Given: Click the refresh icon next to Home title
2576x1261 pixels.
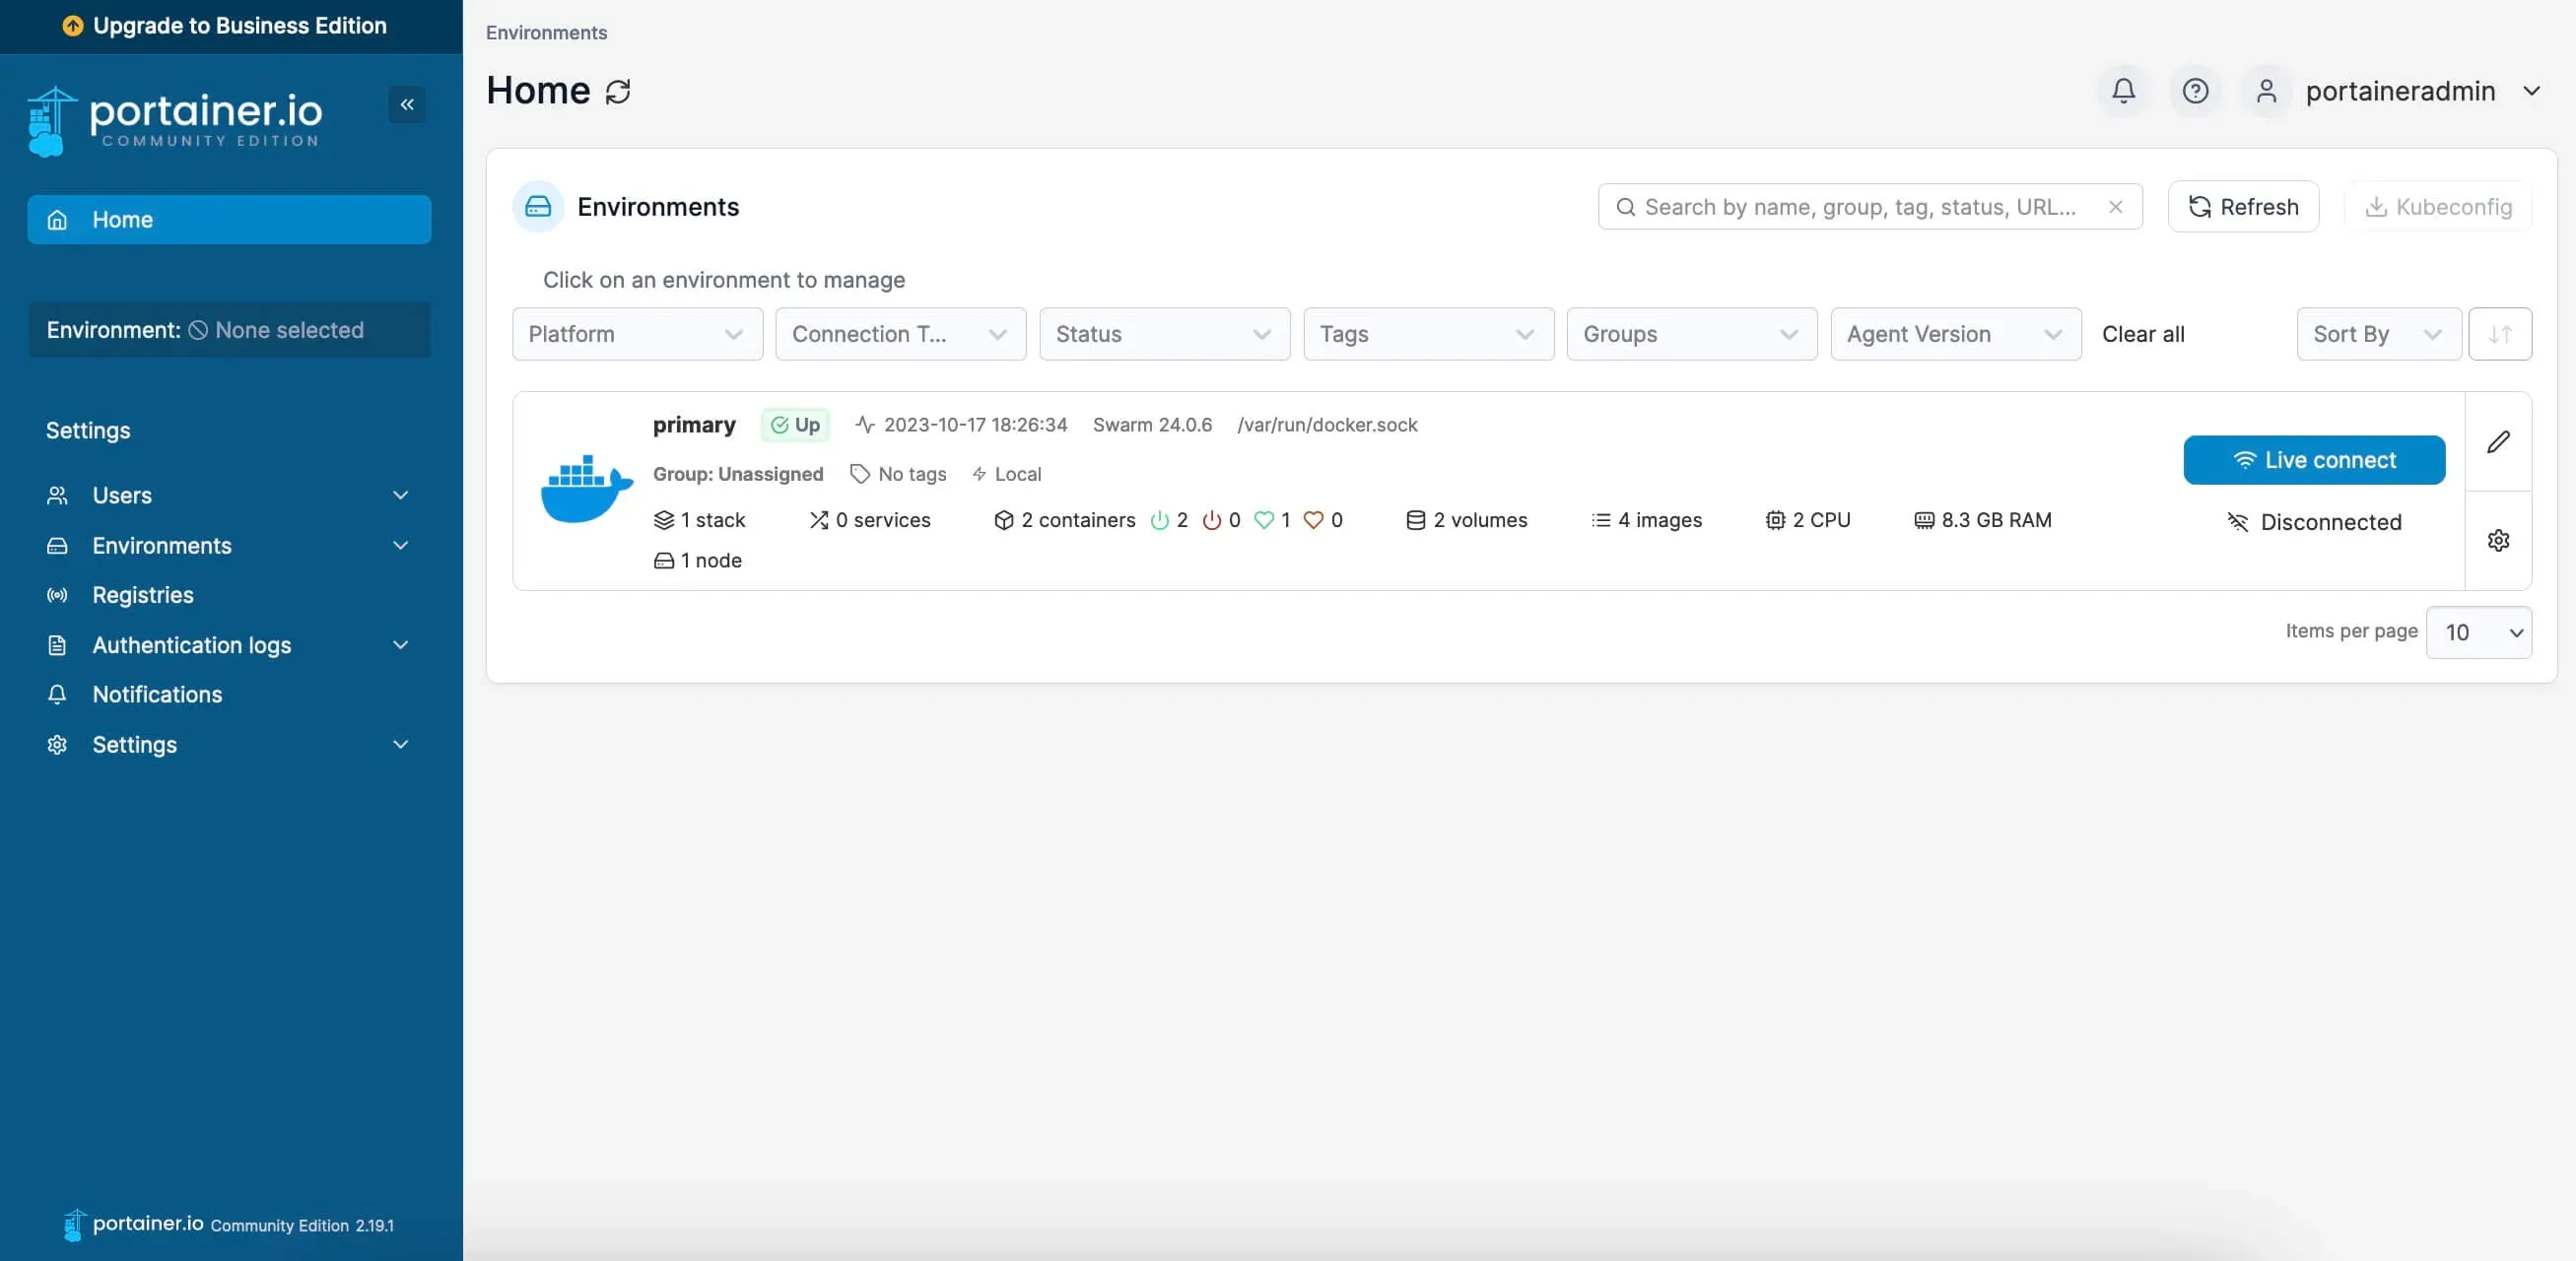Looking at the screenshot, I should point(618,91).
